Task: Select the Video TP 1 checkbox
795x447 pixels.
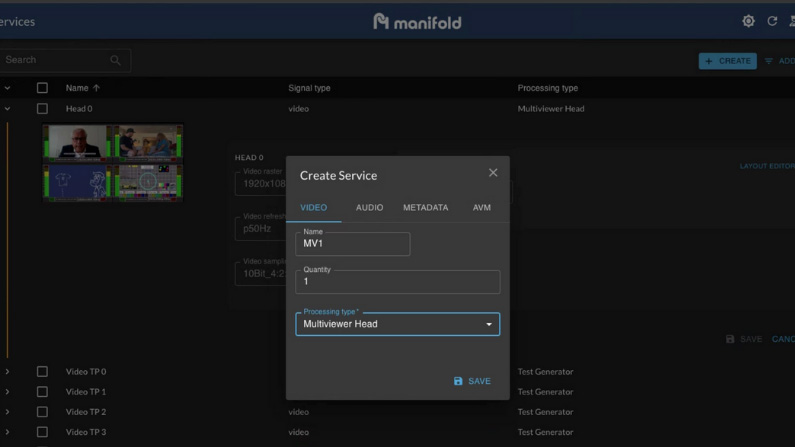Action: point(42,392)
